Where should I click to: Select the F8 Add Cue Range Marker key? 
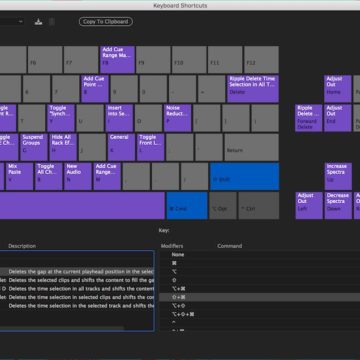tap(117, 60)
